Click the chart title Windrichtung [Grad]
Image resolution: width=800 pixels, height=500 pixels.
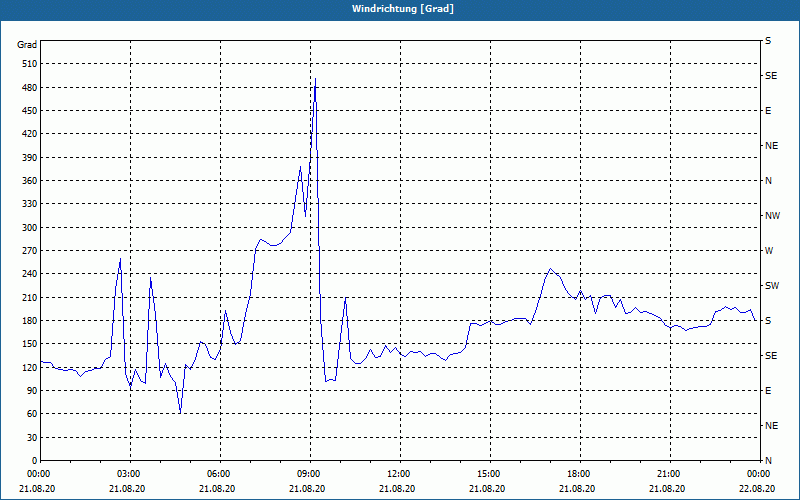(403, 9)
